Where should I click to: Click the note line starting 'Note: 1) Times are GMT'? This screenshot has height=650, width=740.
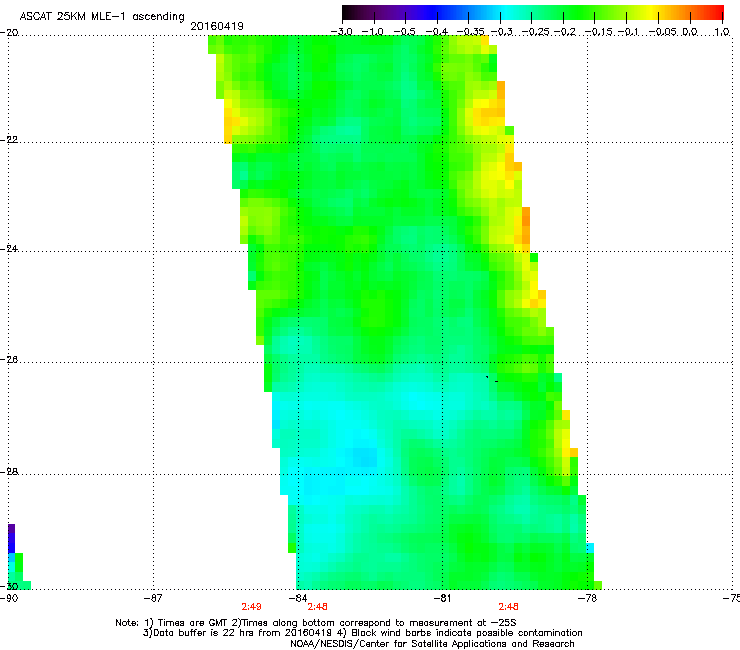(x=316, y=623)
